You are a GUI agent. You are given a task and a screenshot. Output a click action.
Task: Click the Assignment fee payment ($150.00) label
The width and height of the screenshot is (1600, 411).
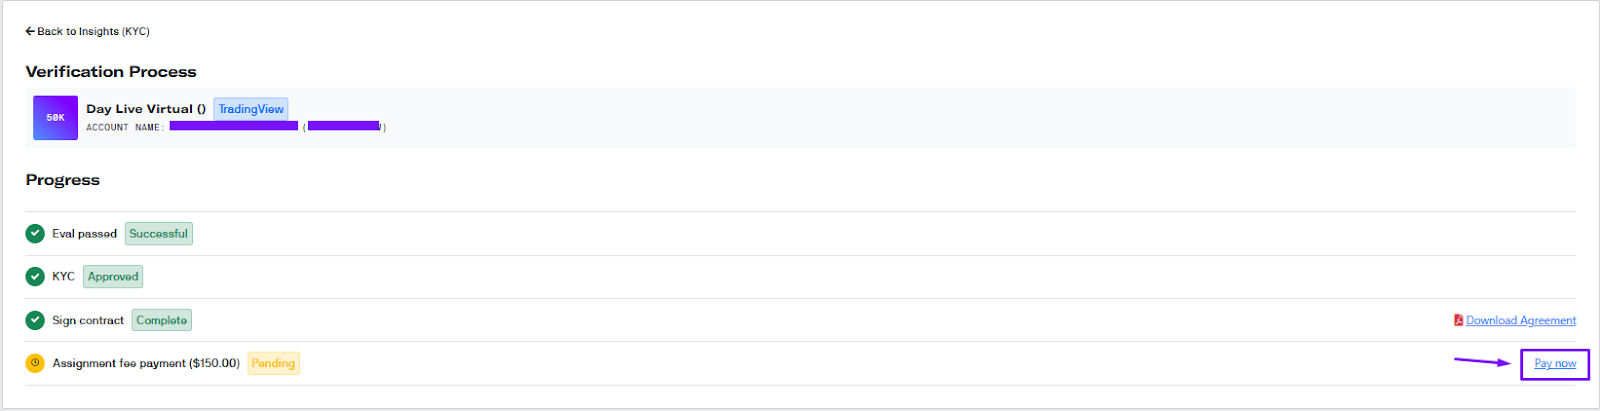point(146,364)
